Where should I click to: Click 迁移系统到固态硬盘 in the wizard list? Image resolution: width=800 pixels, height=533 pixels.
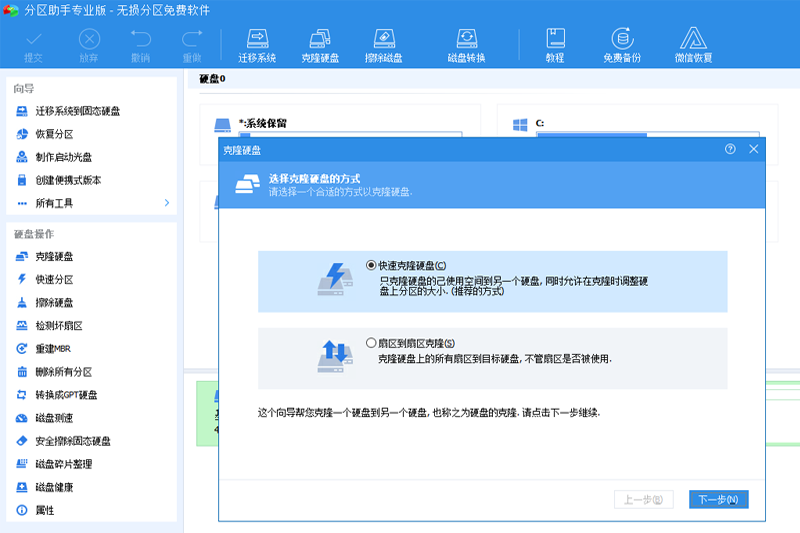pyautogui.click(x=77, y=111)
